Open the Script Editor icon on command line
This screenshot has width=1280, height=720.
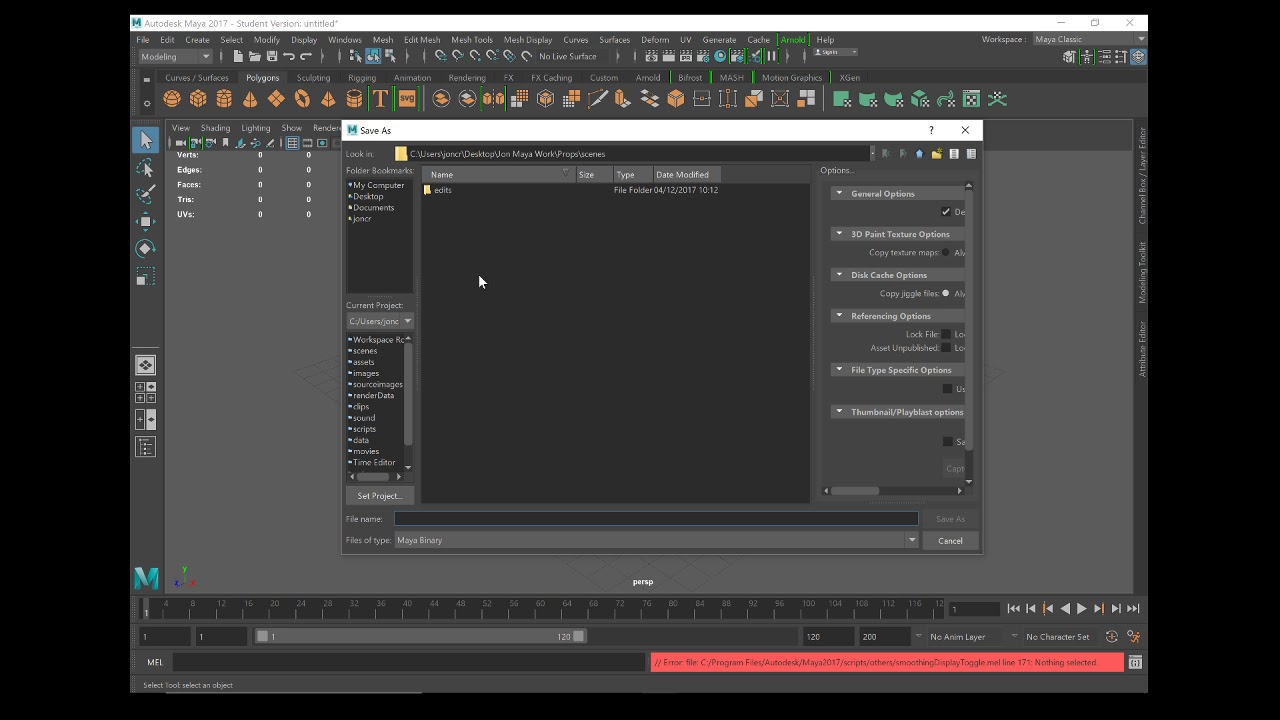tap(1135, 662)
